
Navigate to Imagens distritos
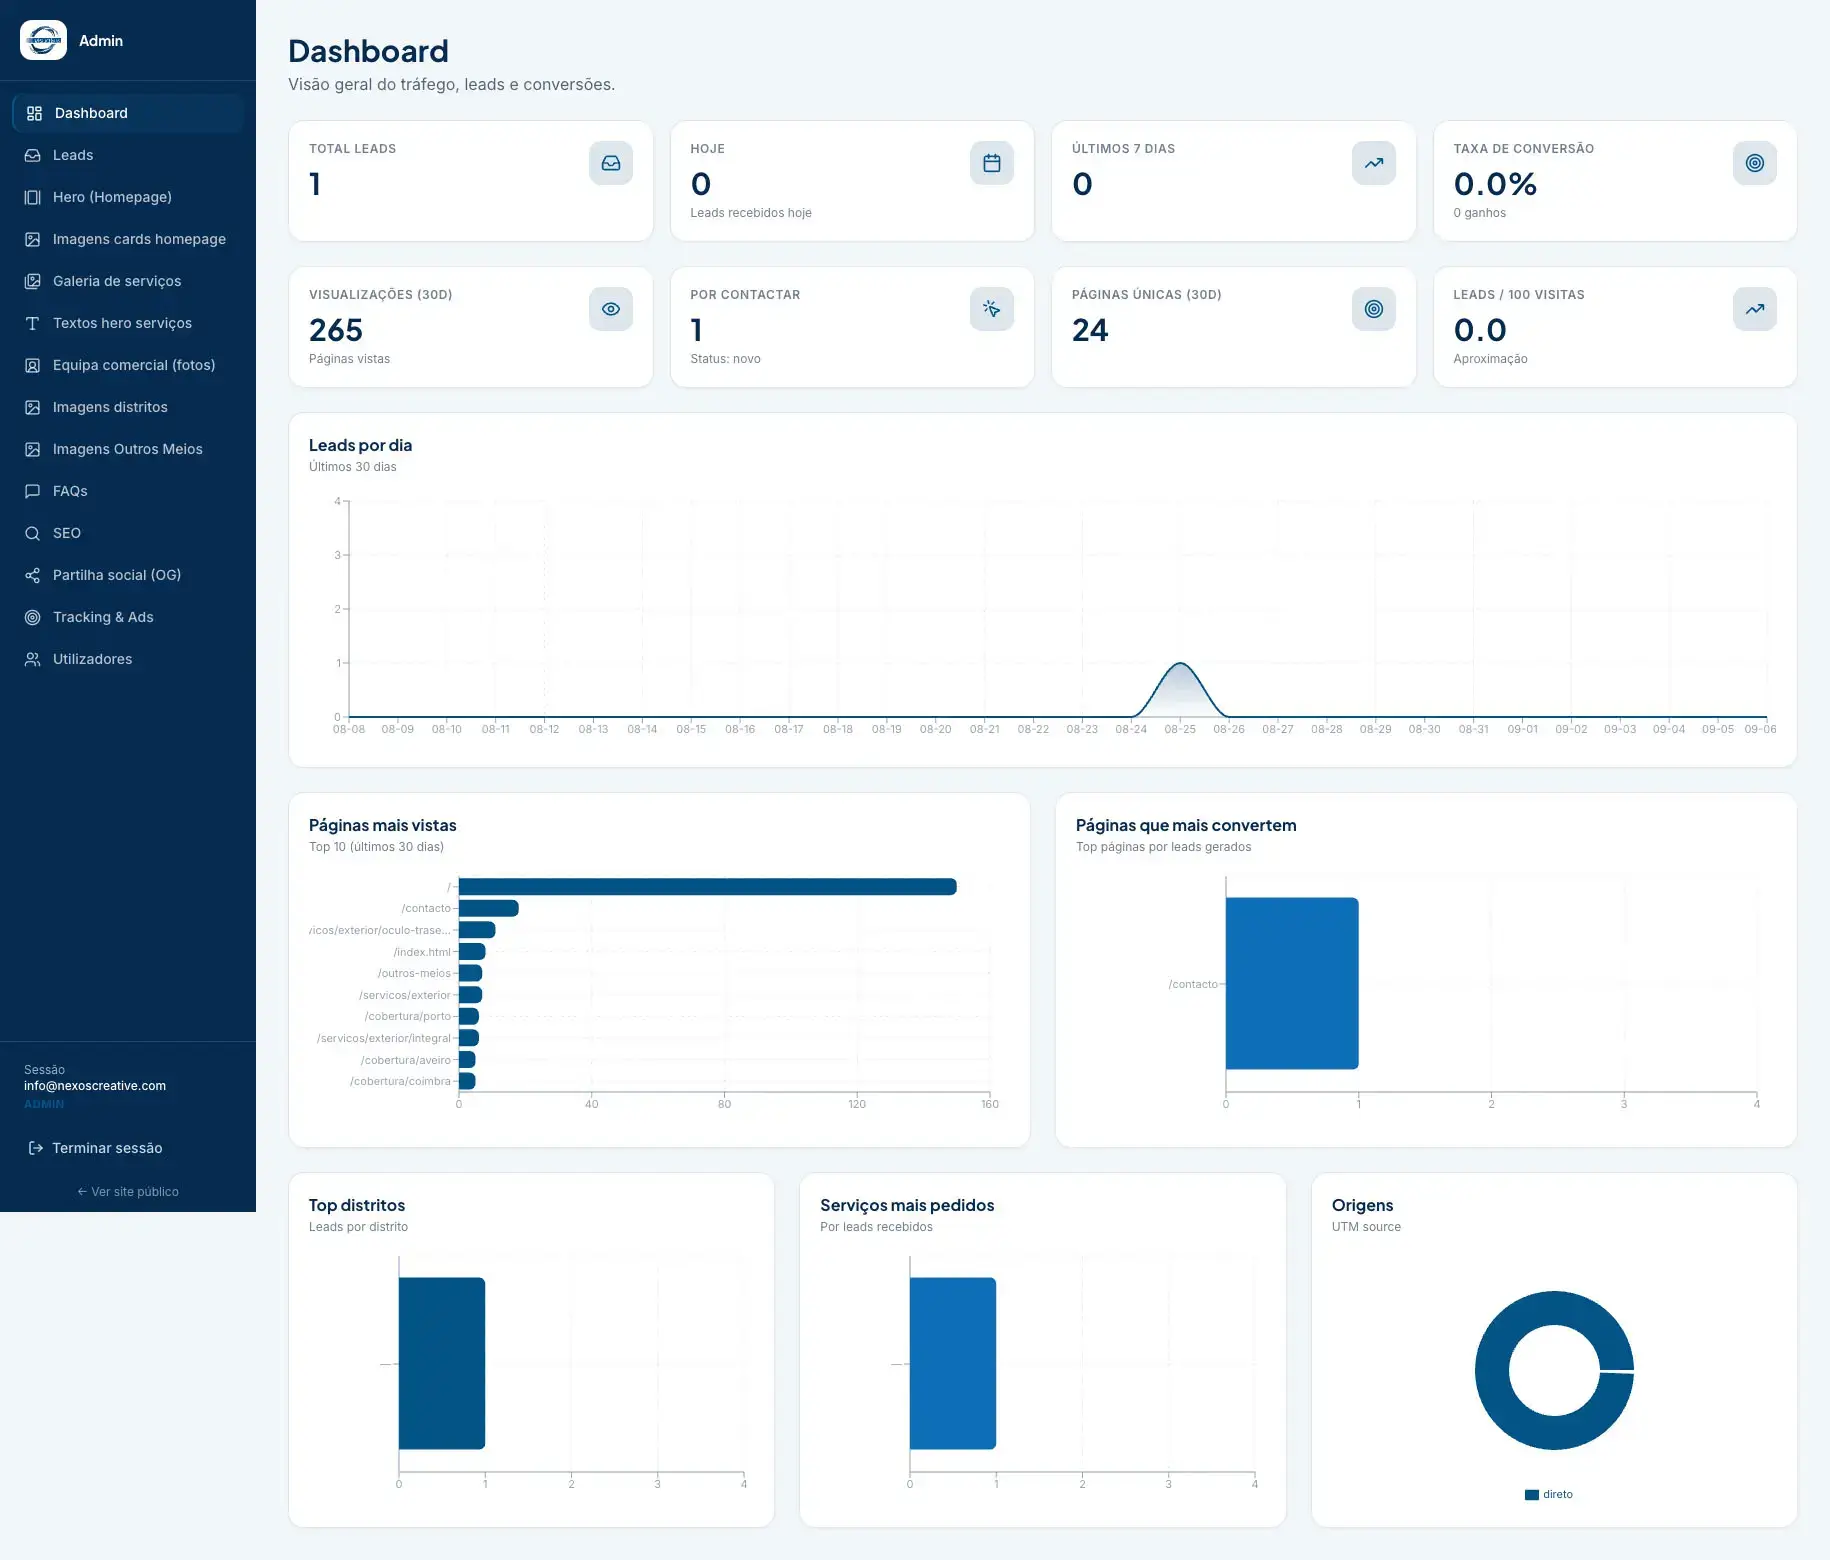[128, 407]
